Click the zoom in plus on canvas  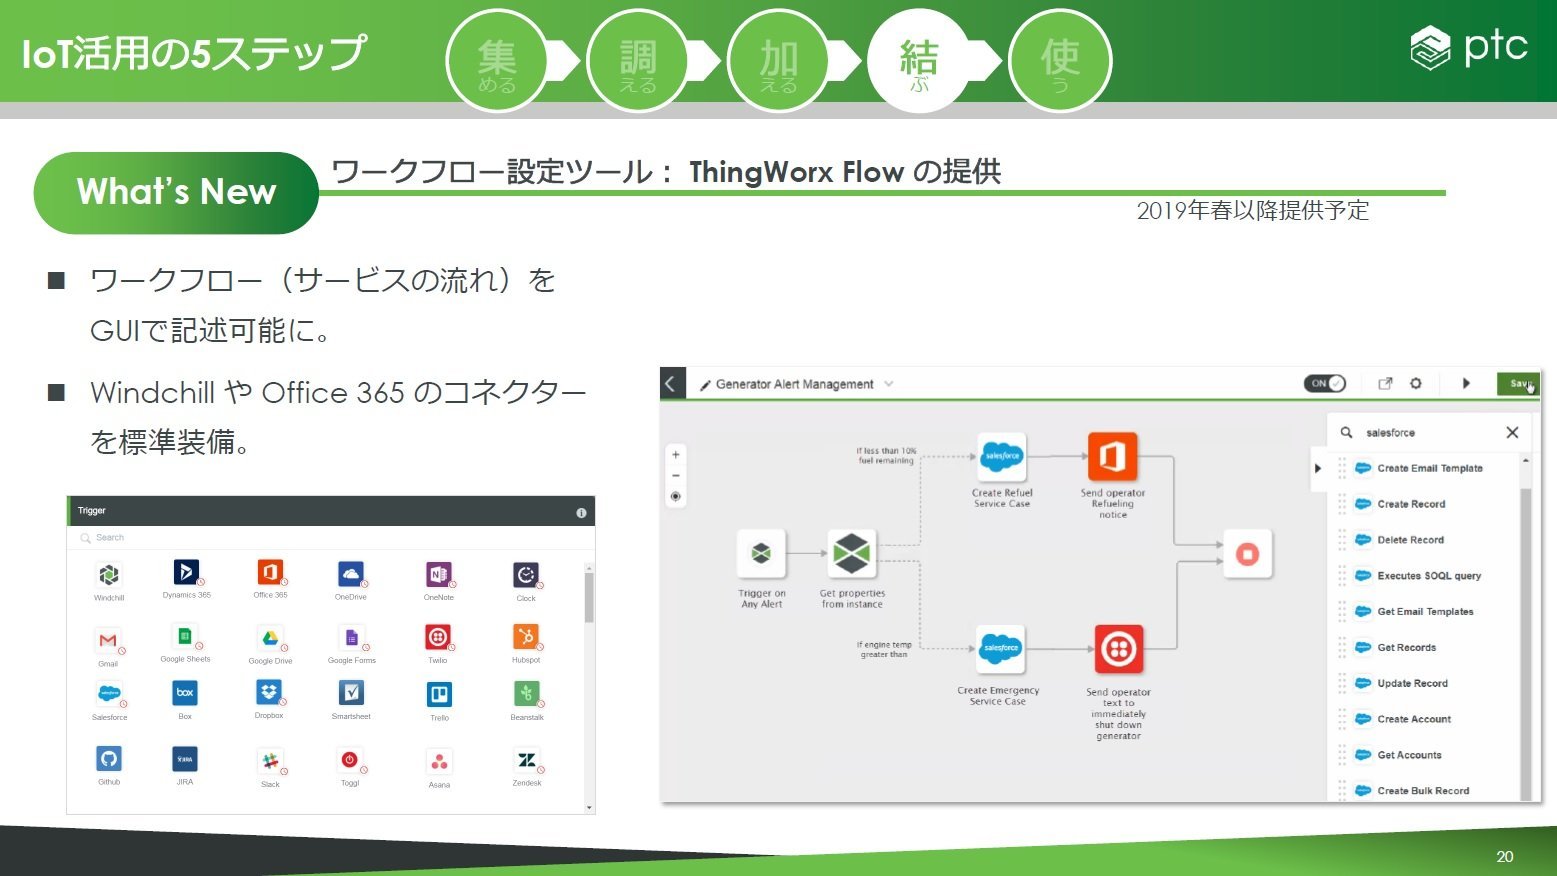click(x=676, y=455)
